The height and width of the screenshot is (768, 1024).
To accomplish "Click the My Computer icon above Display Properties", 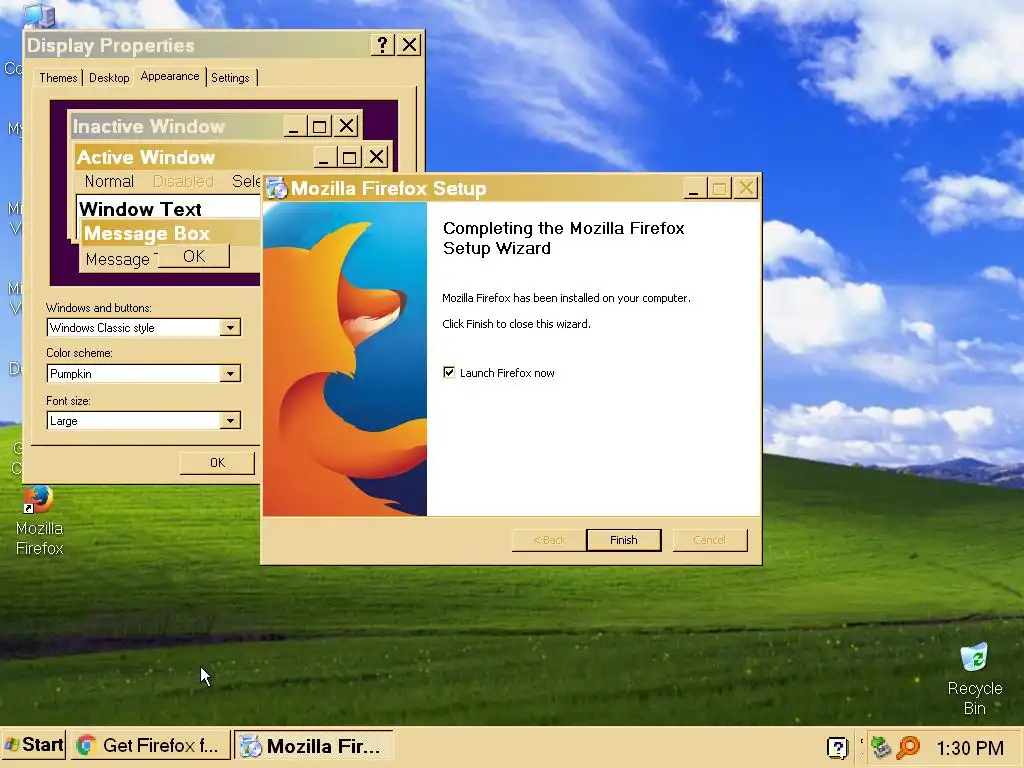I will pos(39,16).
